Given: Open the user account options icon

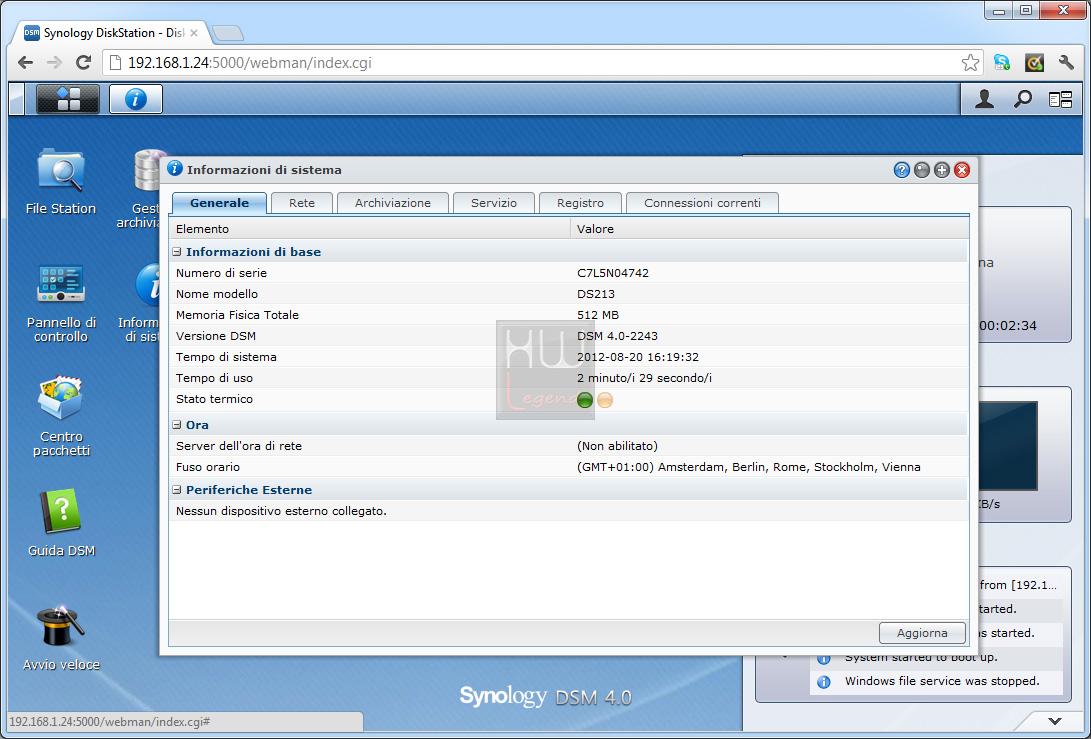Looking at the screenshot, I should 984,100.
